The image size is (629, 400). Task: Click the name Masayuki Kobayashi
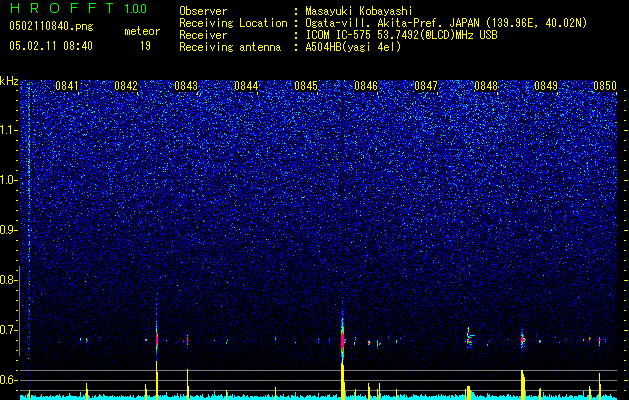click(359, 11)
